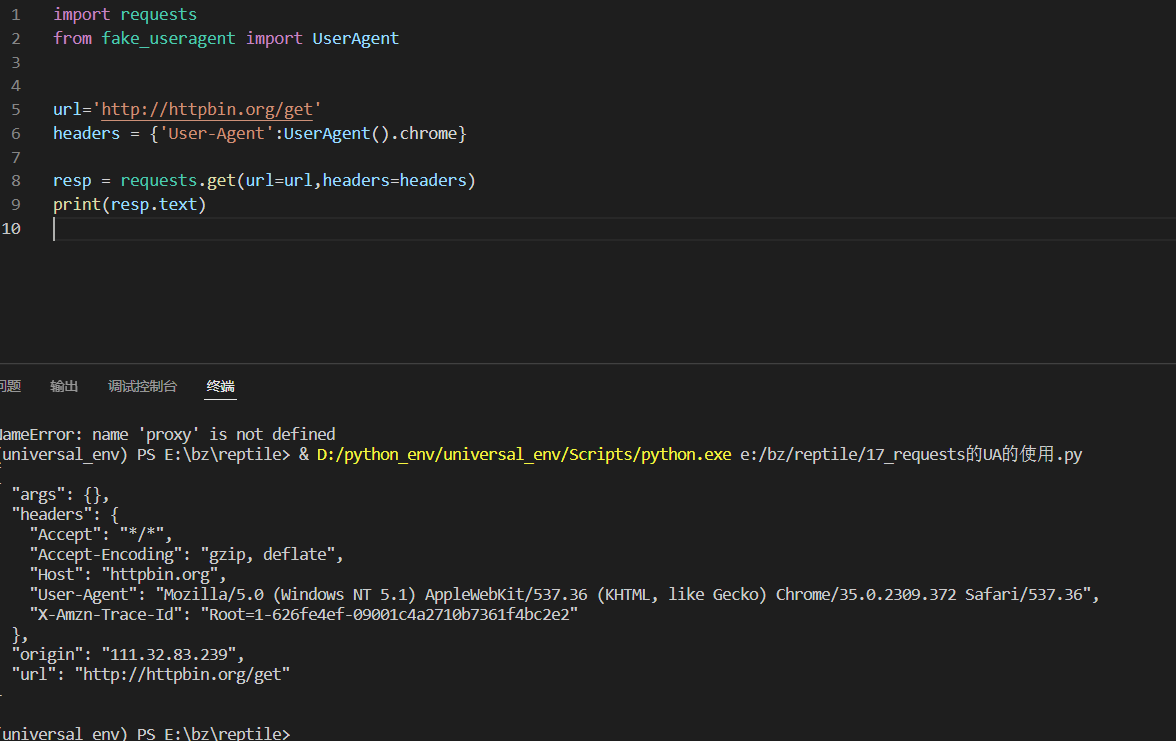
Task: Click the "Accept-Encoding" output line
Action: 186,554
